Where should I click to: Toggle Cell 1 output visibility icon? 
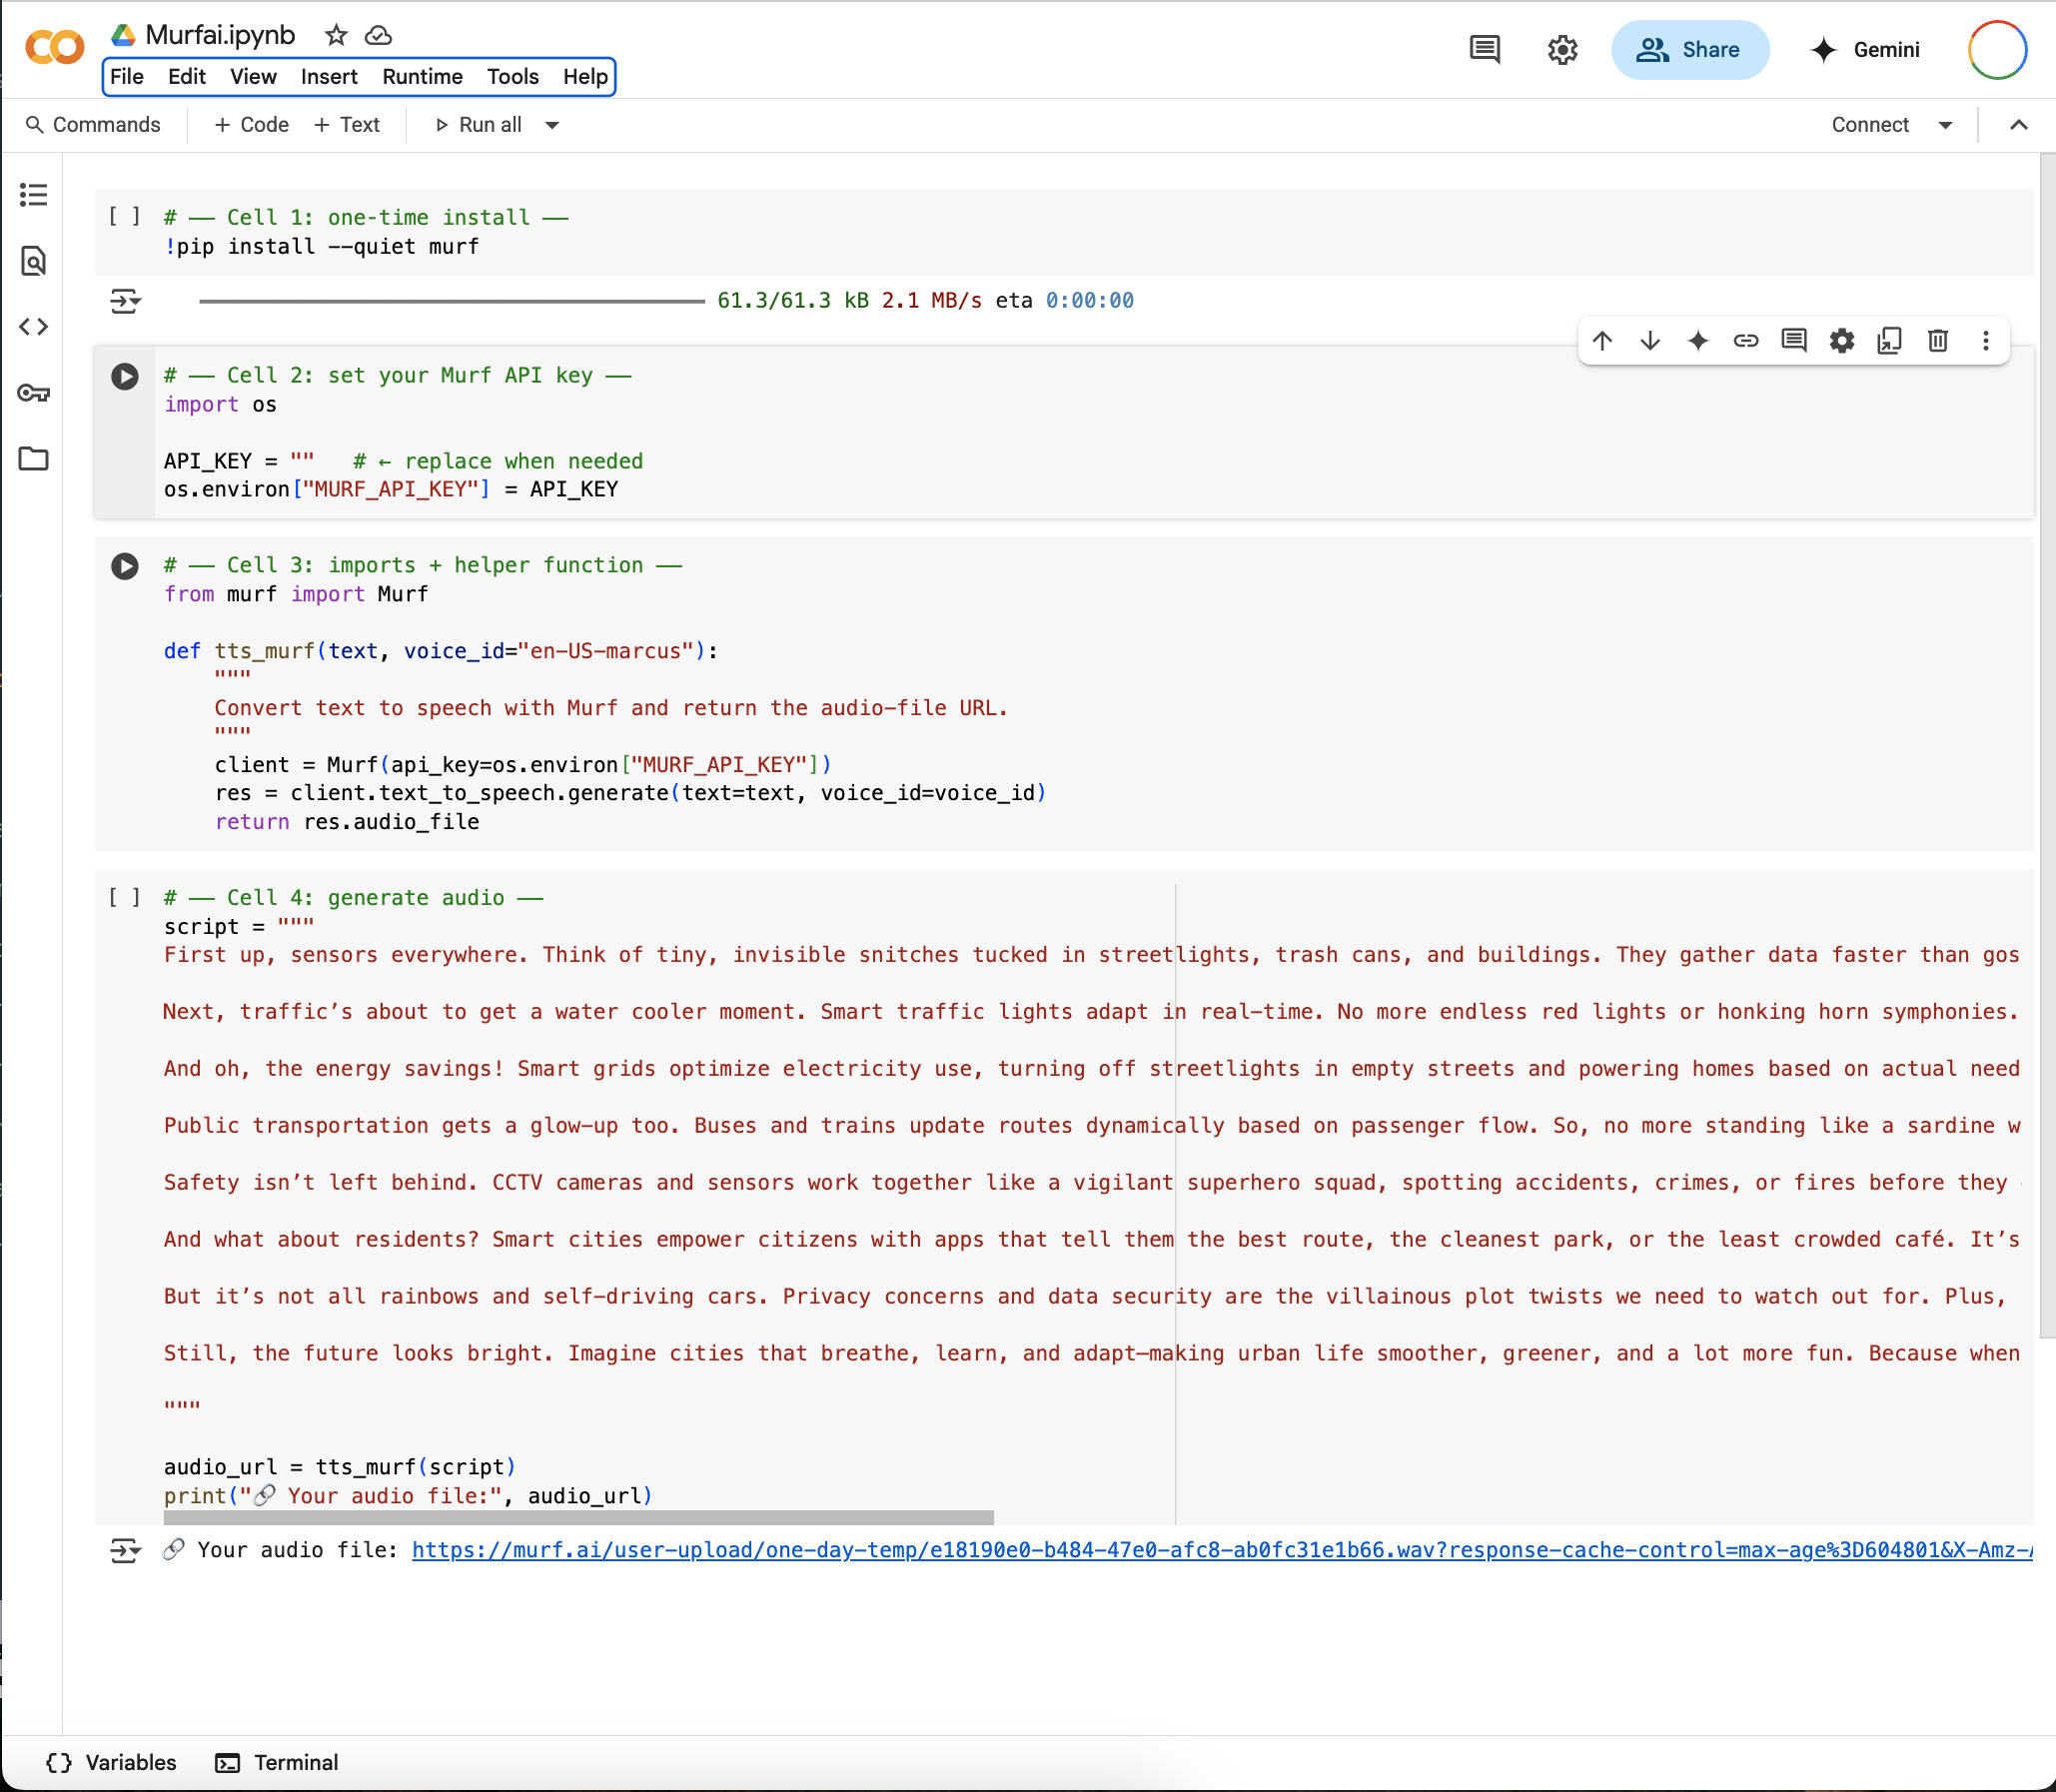tap(125, 300)
